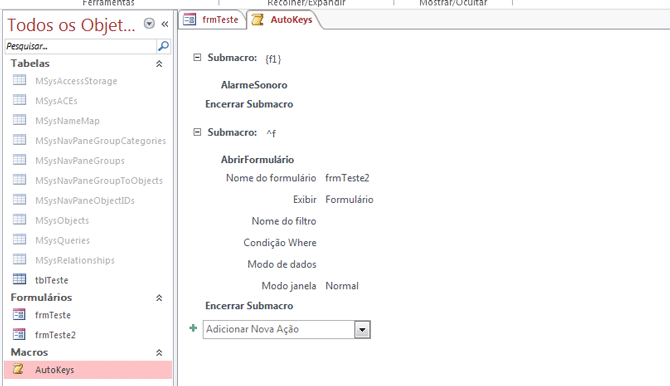Select the AutoKeys macro row
This screenshot has height=386, width=670.
pyautogui.click(x=88, y=370)
